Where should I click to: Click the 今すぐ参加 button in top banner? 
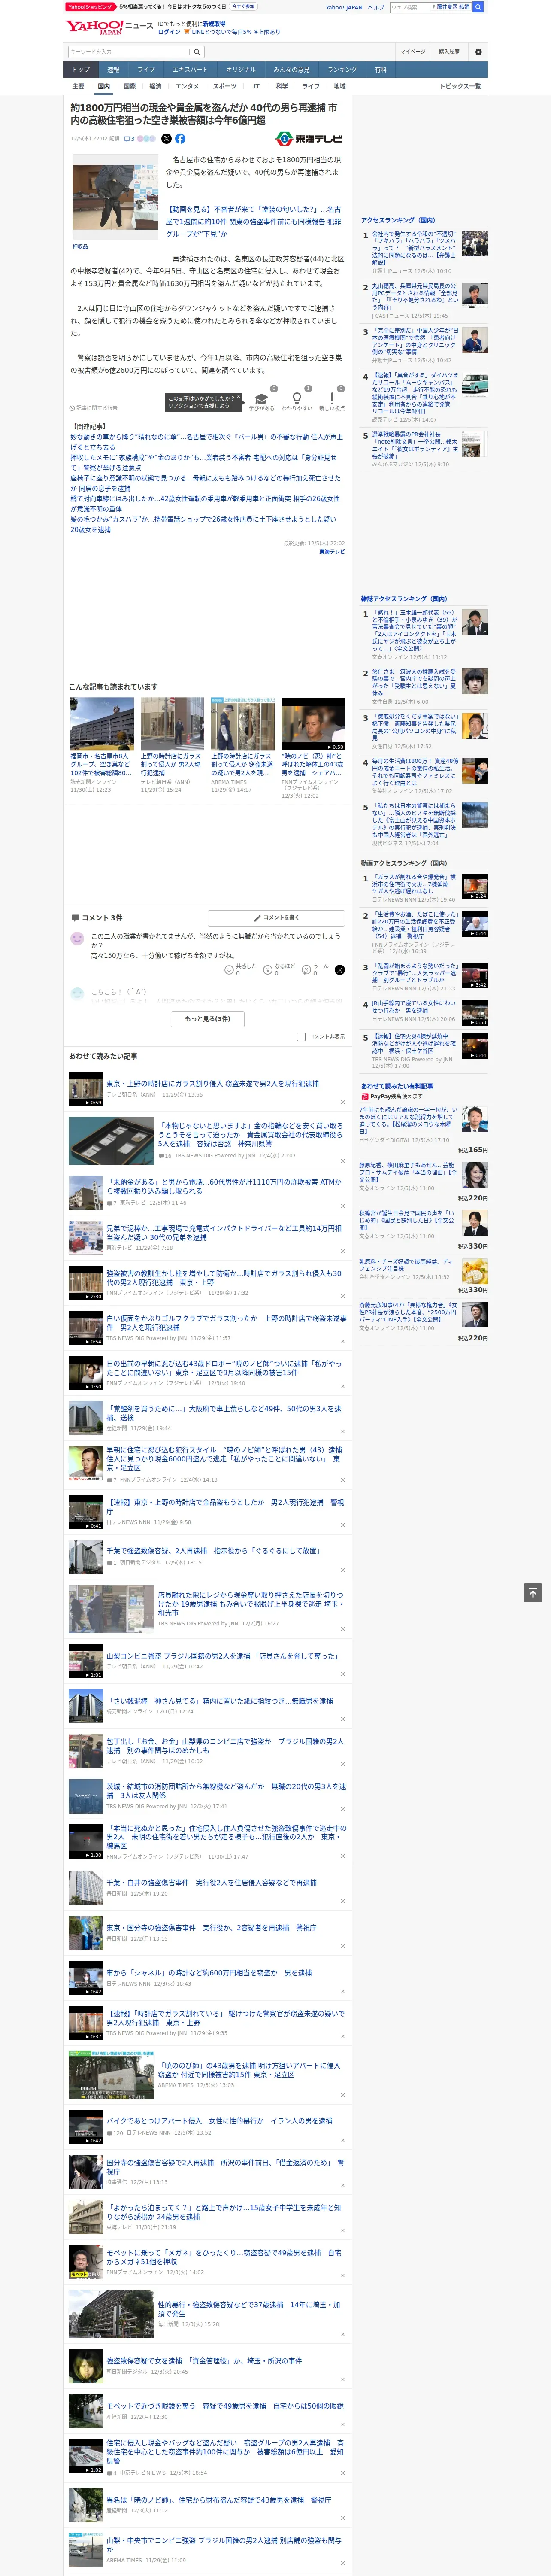(x=243, y=6)
